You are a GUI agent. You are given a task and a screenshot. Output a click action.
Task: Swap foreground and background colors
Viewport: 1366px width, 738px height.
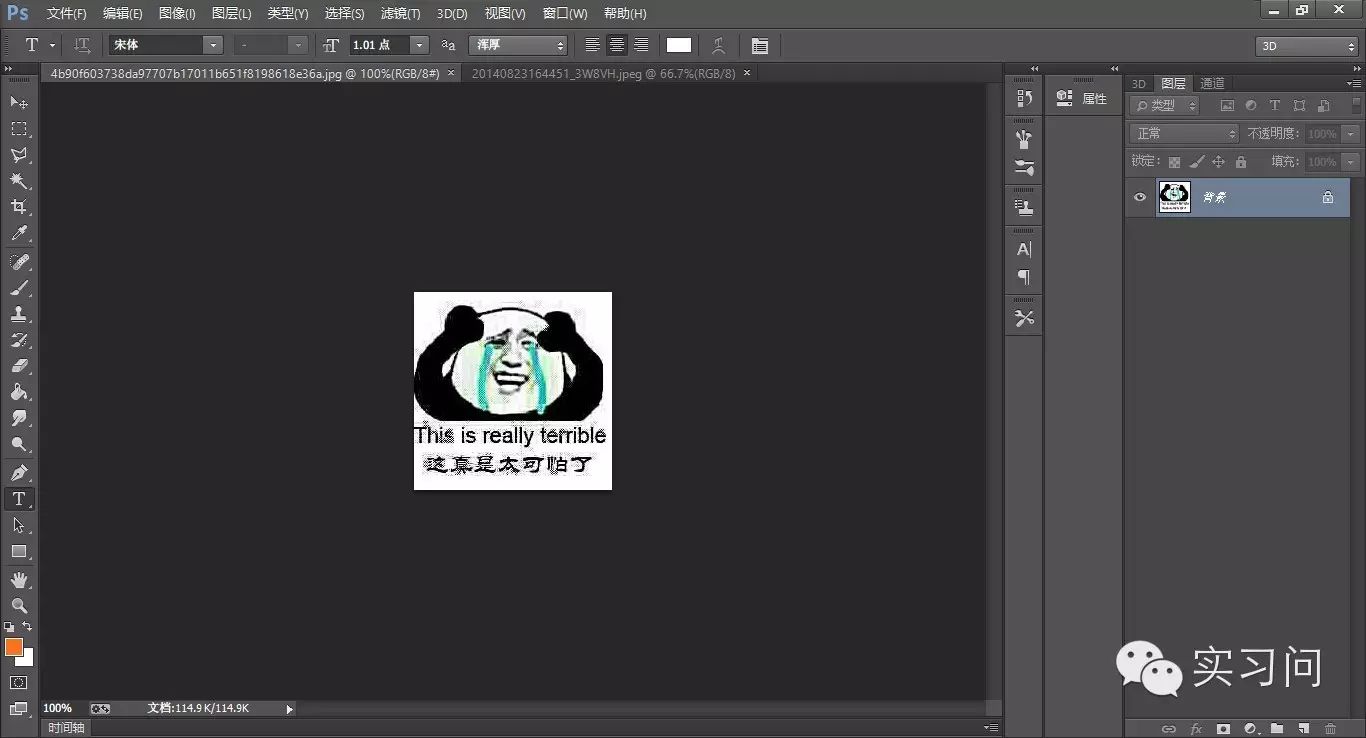(27, 626)
